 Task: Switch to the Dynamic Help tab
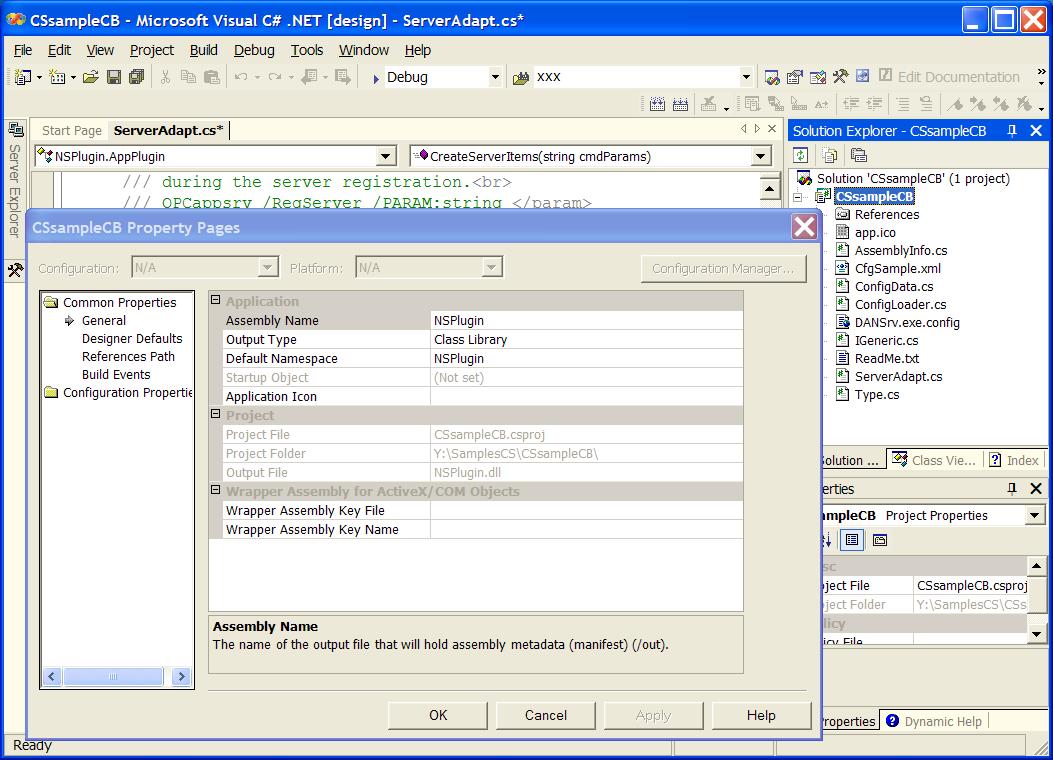click(935, 721)
